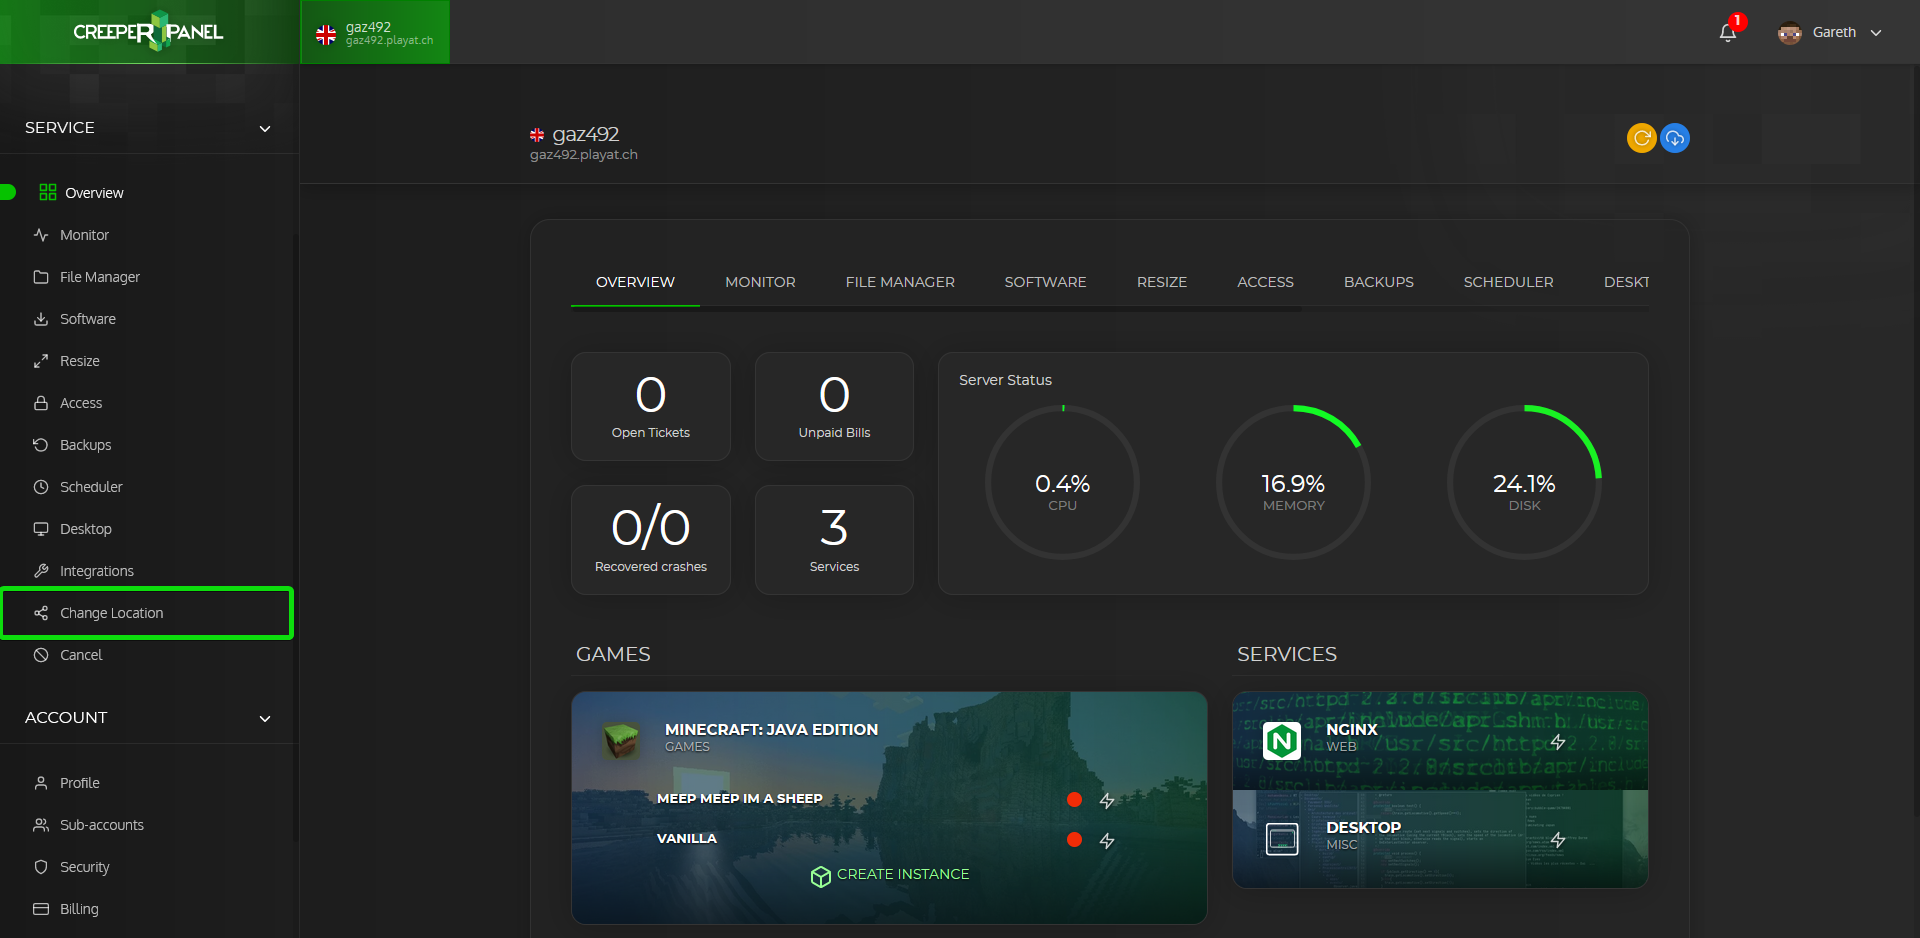Open the Open Tickets card

(x=651, y=406)
